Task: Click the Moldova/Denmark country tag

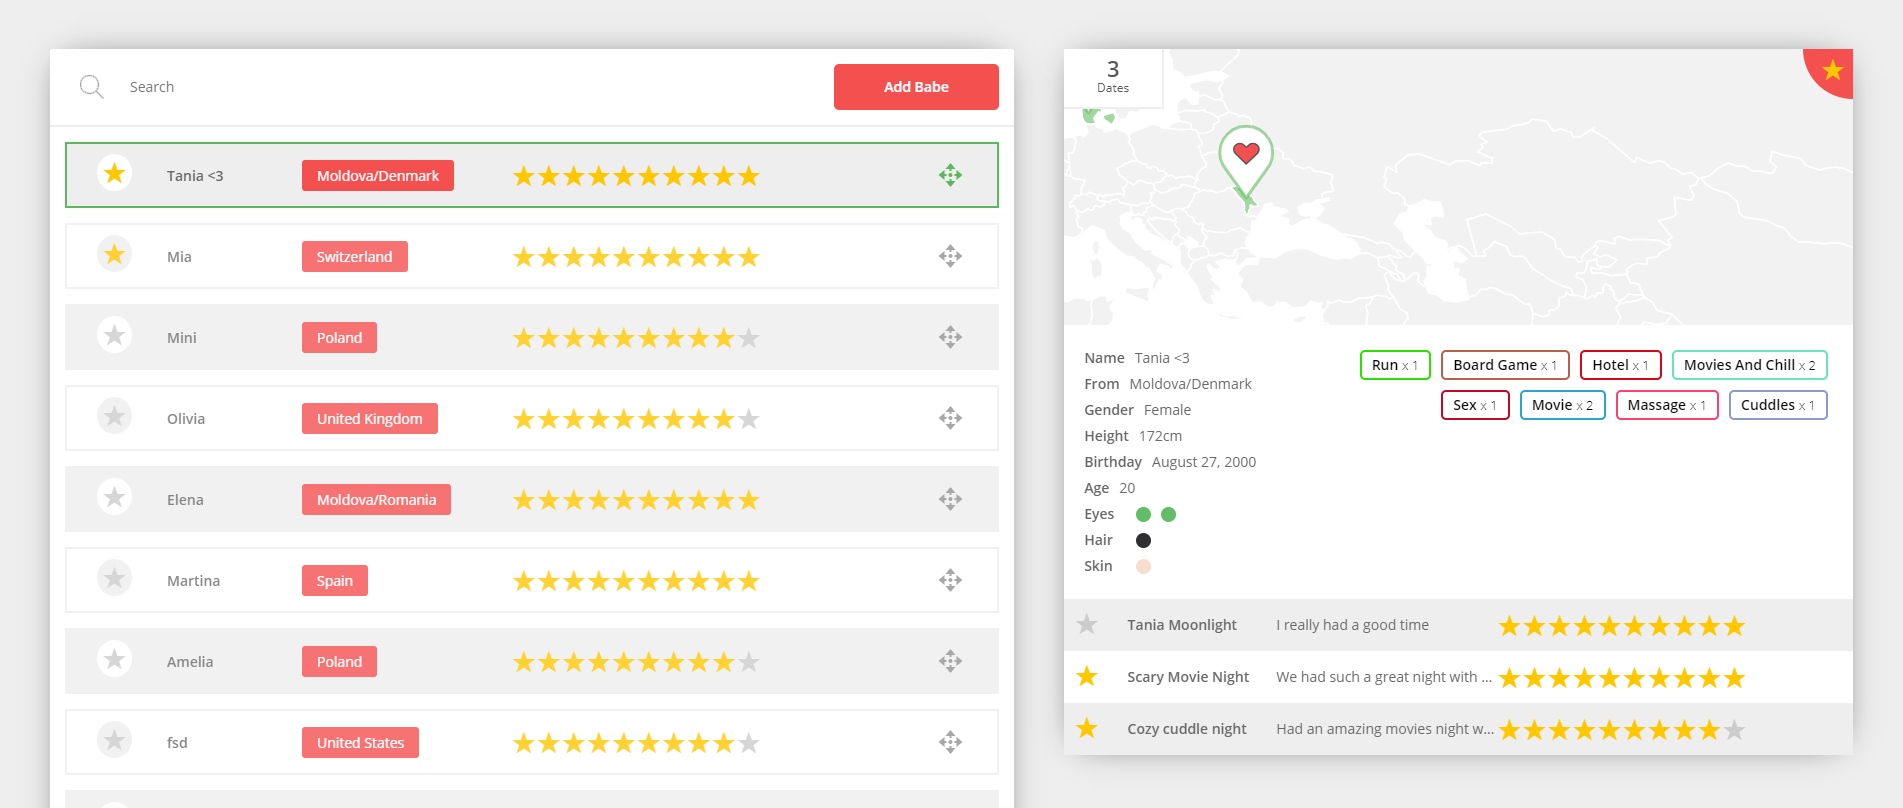Action: pyautogui.click(x=378, y=176)
